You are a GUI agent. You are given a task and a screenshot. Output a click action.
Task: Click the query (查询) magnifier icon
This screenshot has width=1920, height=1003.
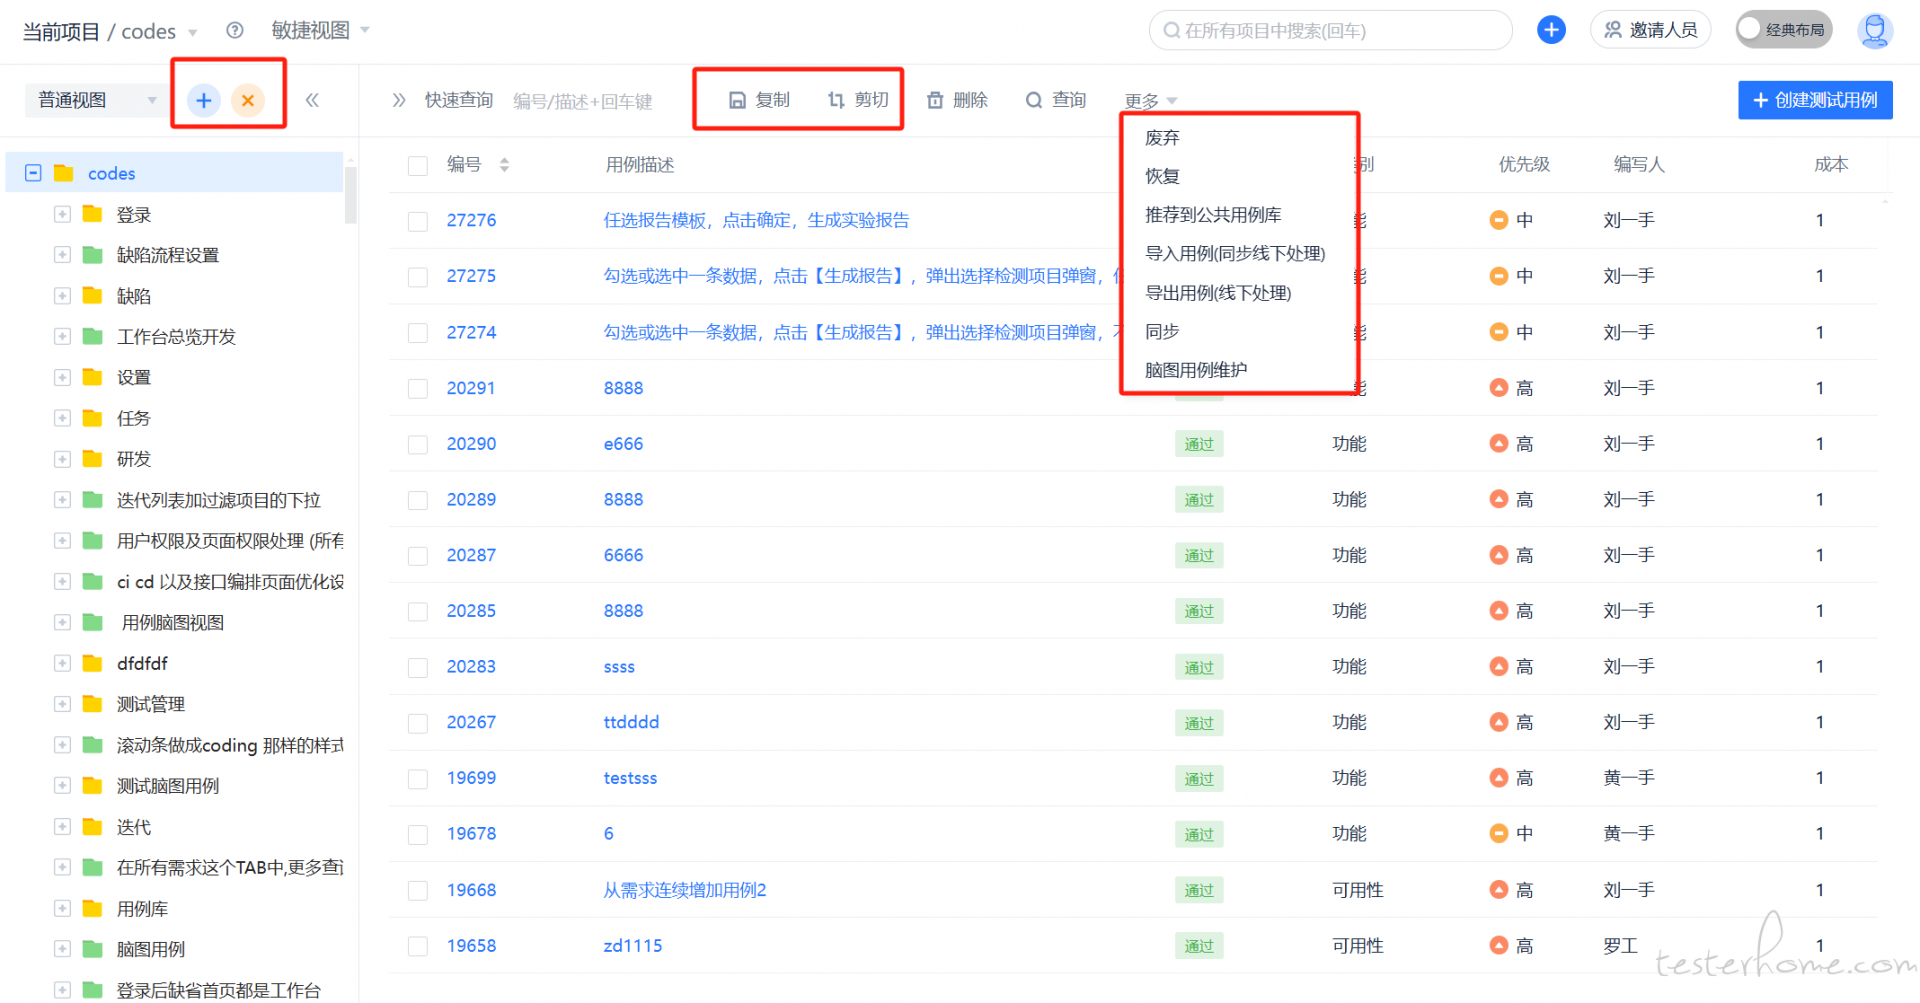pos(1034,100)
